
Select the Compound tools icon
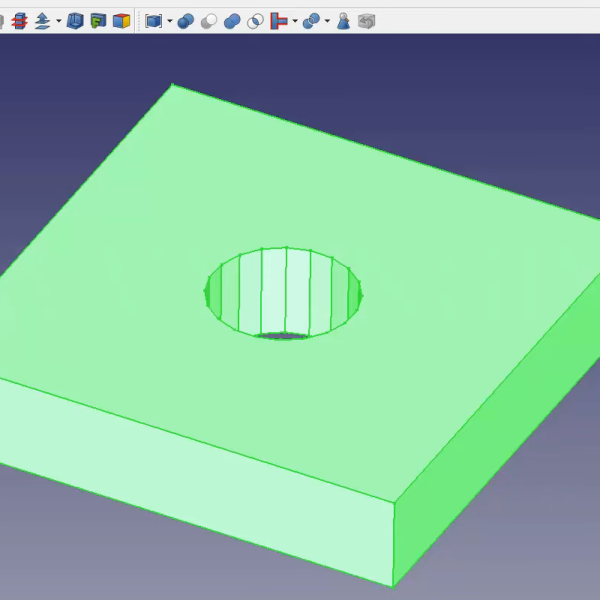pos(153,21)
